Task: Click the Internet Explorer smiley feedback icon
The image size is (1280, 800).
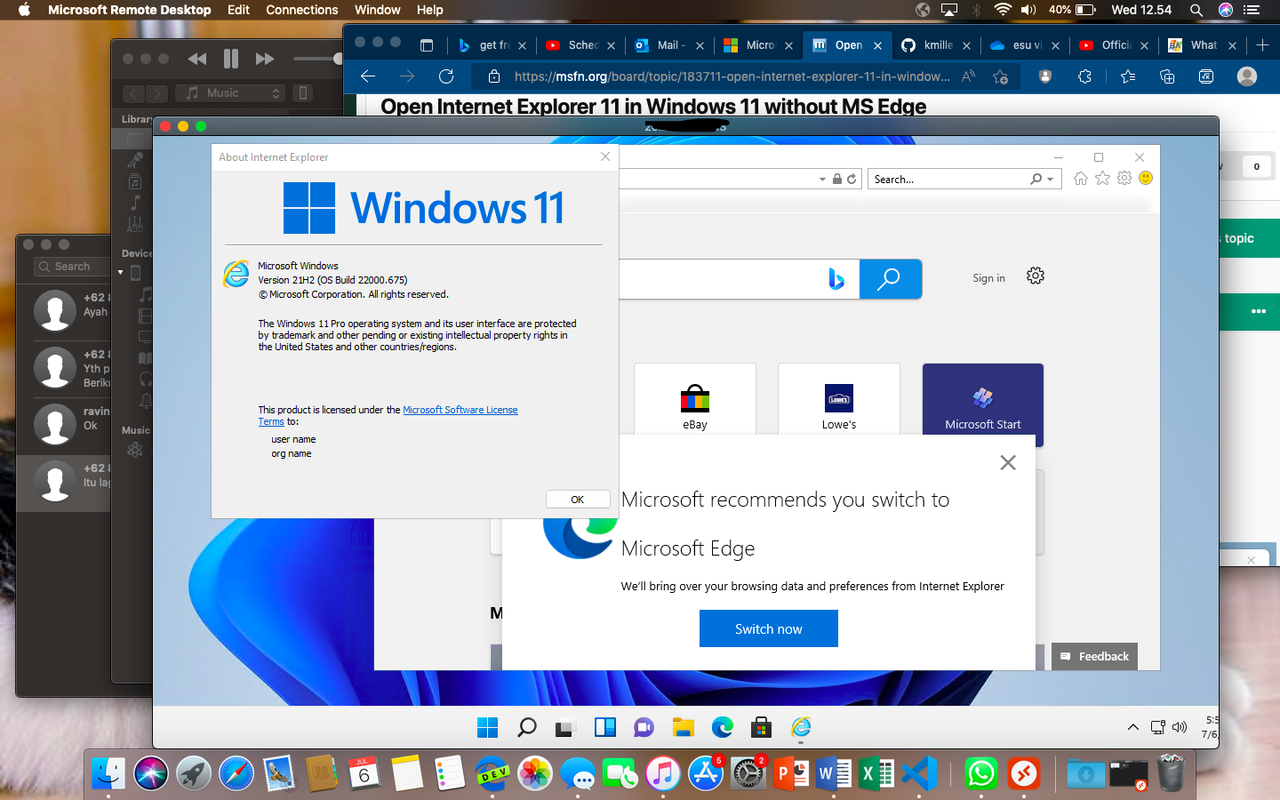Action: click(1146, 178)
